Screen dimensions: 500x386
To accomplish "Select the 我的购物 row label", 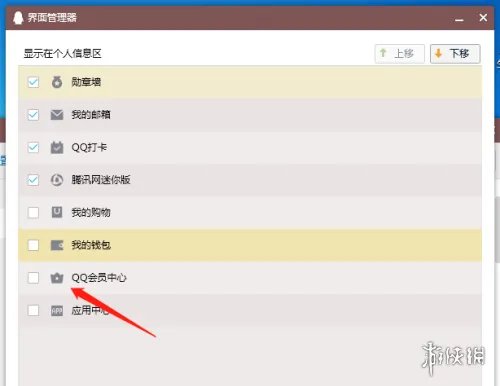I will click(91, 212).
